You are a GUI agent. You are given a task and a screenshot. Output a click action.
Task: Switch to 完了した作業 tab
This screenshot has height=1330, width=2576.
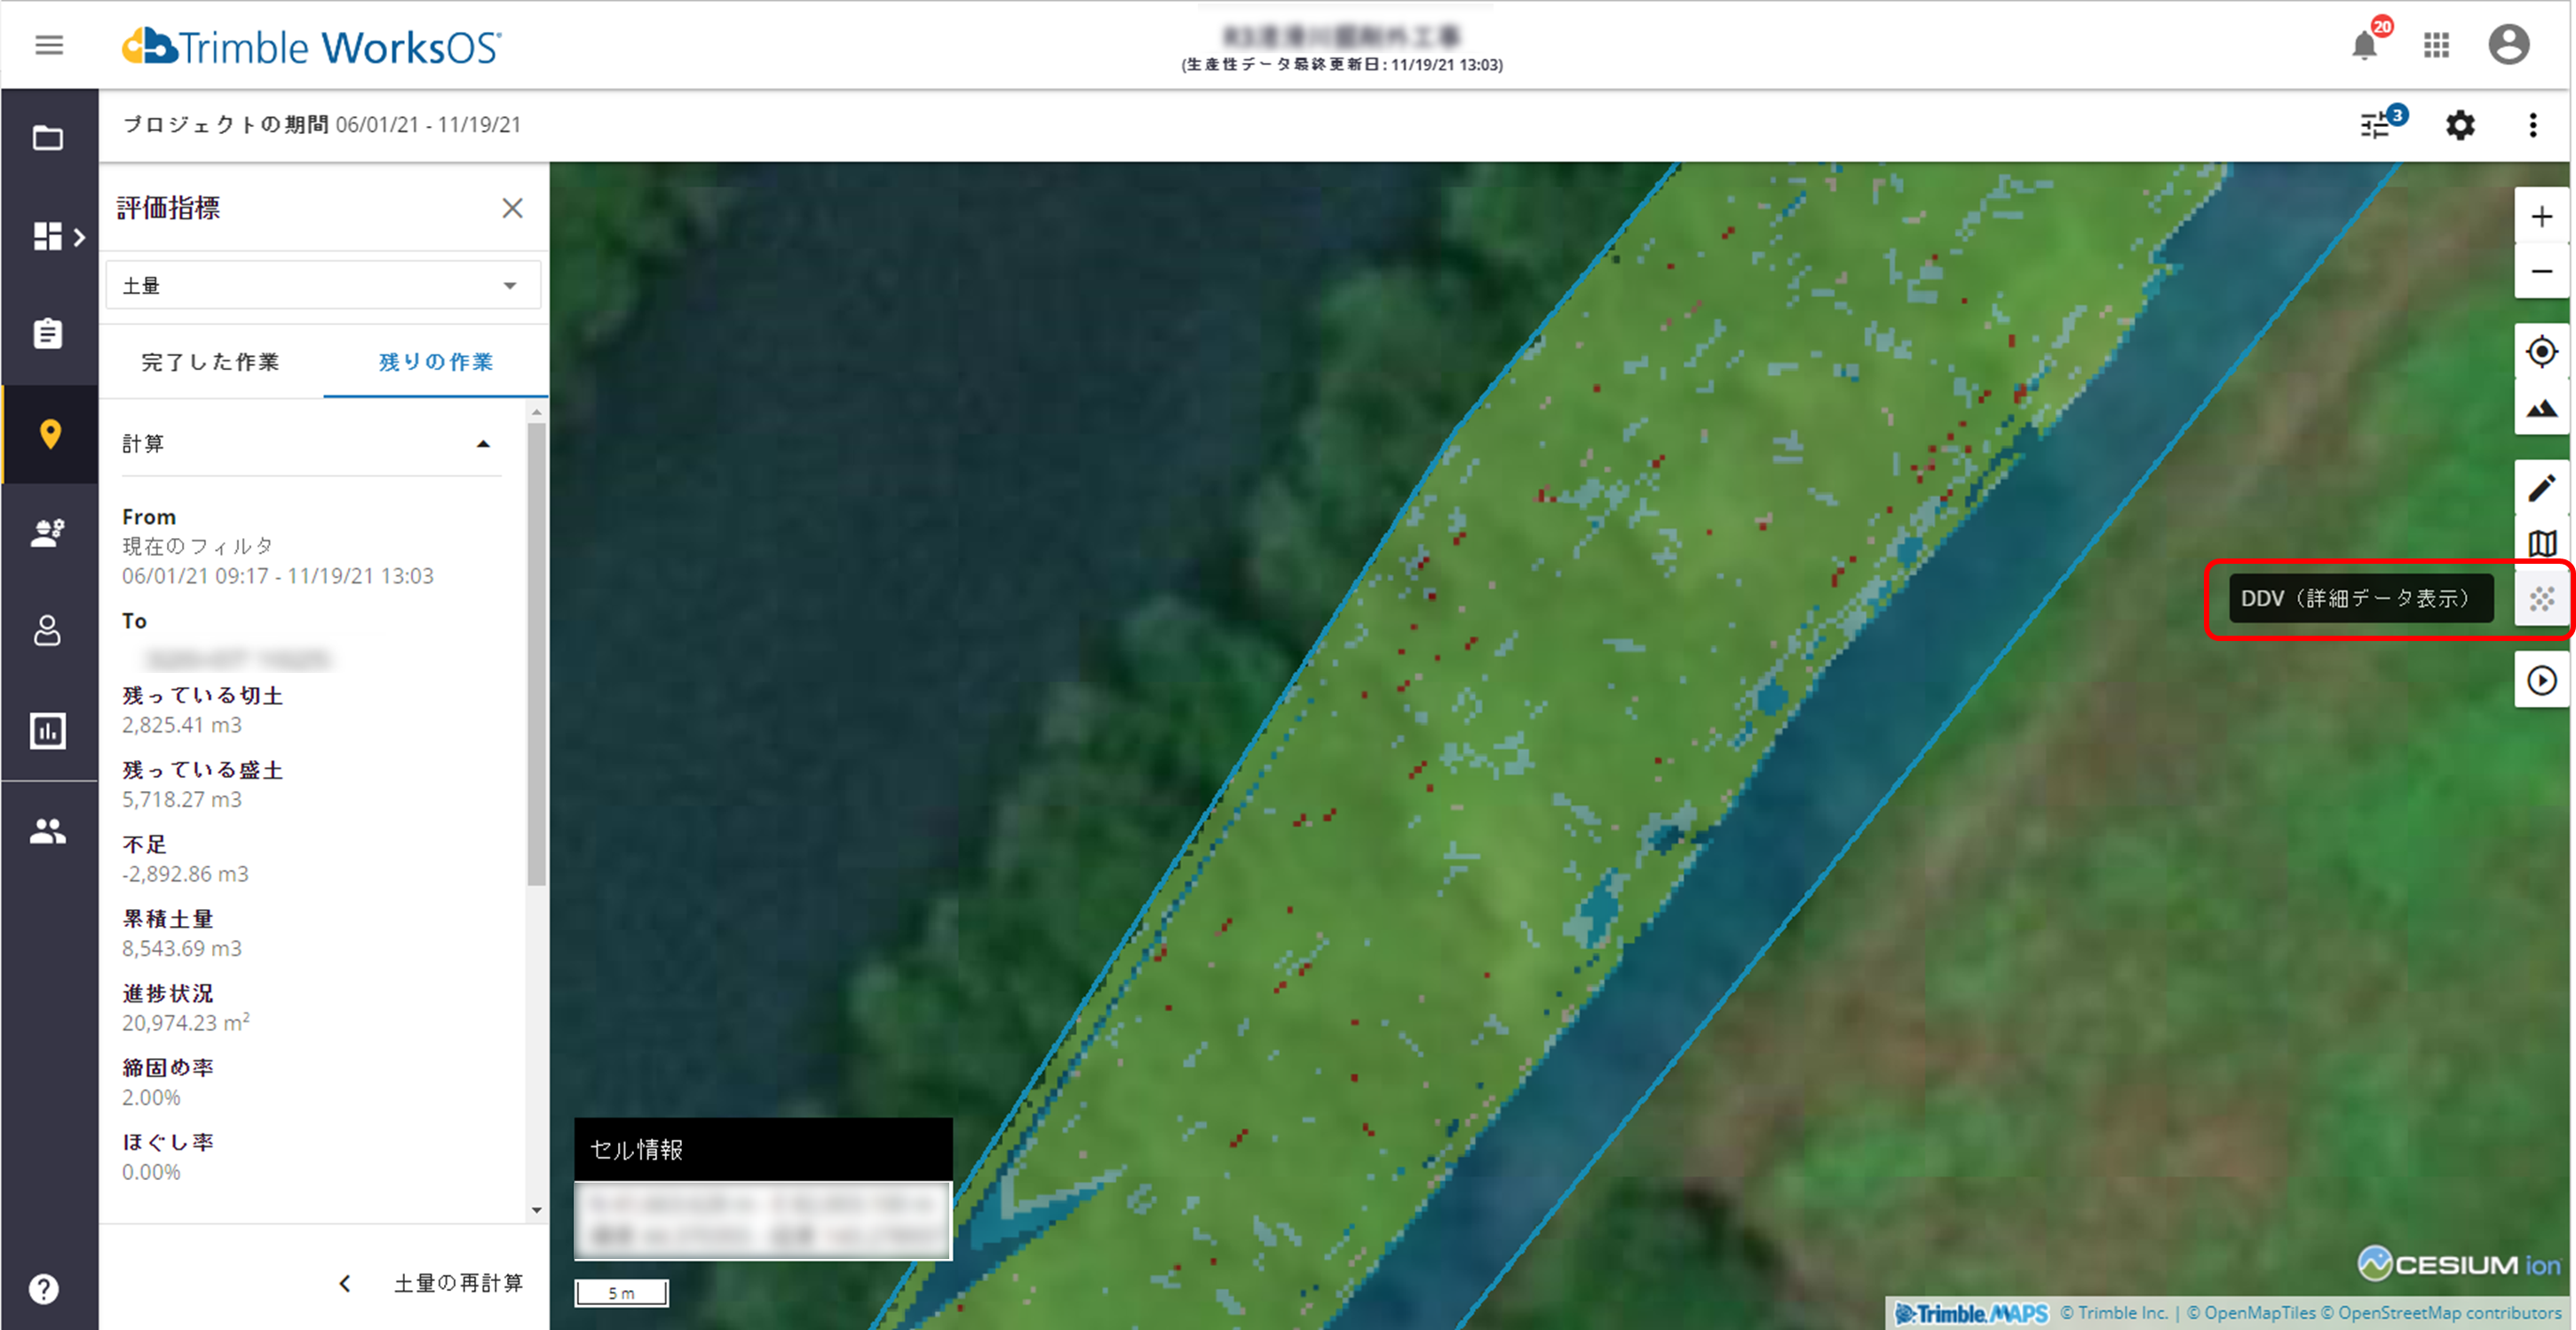210,362
